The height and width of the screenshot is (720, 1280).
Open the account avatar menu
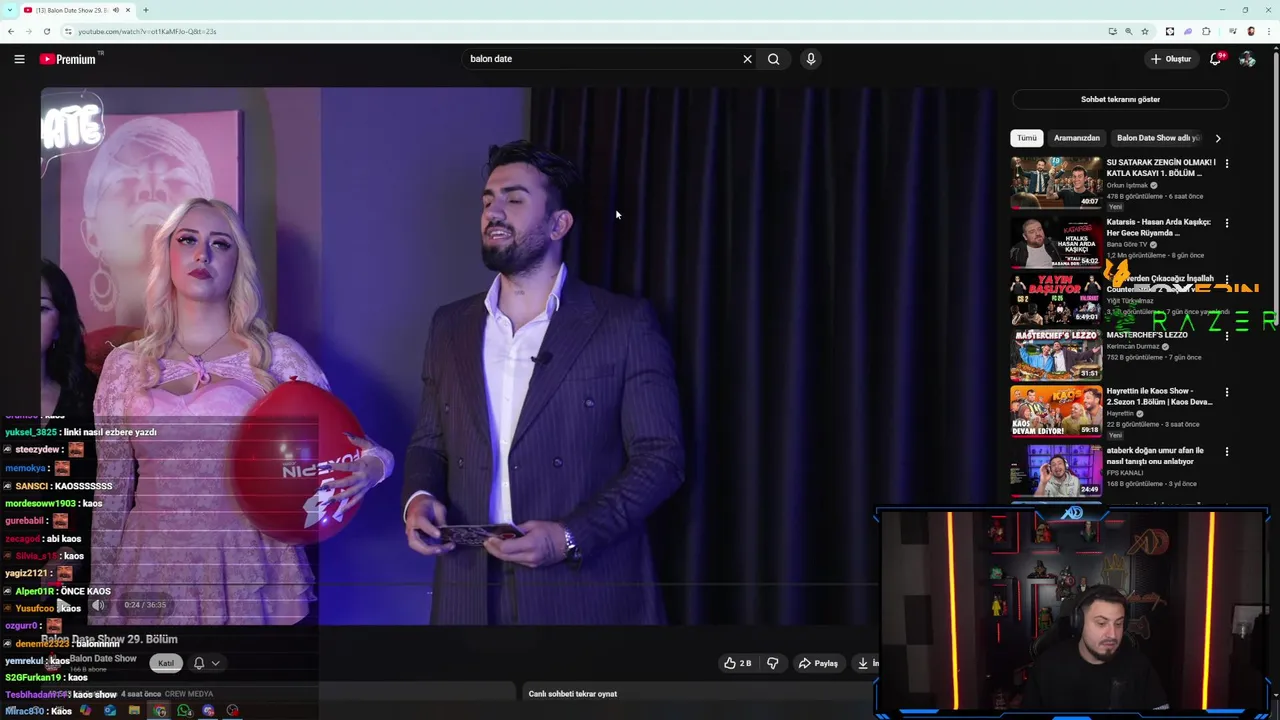pos(1247,59)
